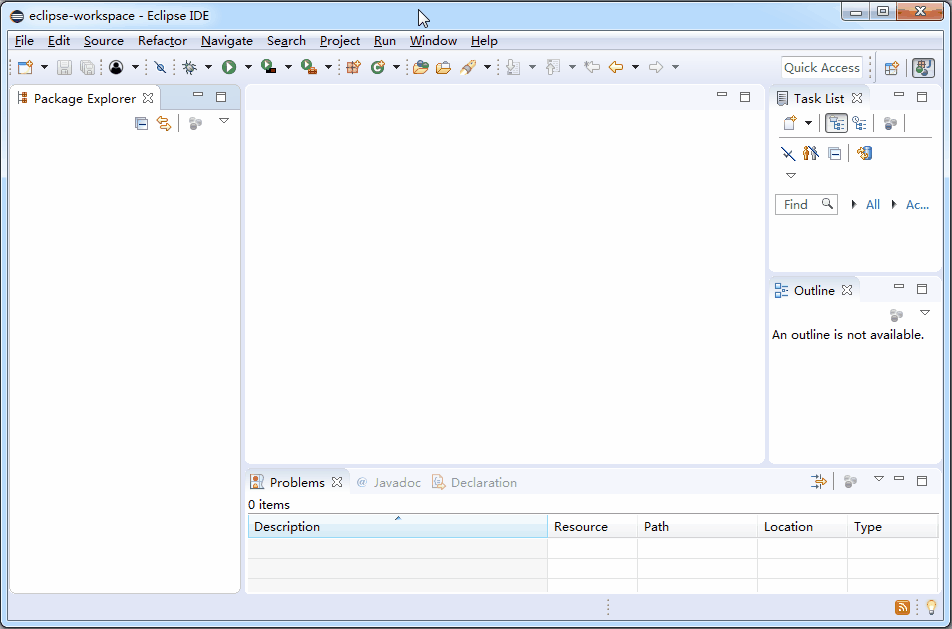
Task: Open the New Java Class dropdown arrow
Action: 396,67
